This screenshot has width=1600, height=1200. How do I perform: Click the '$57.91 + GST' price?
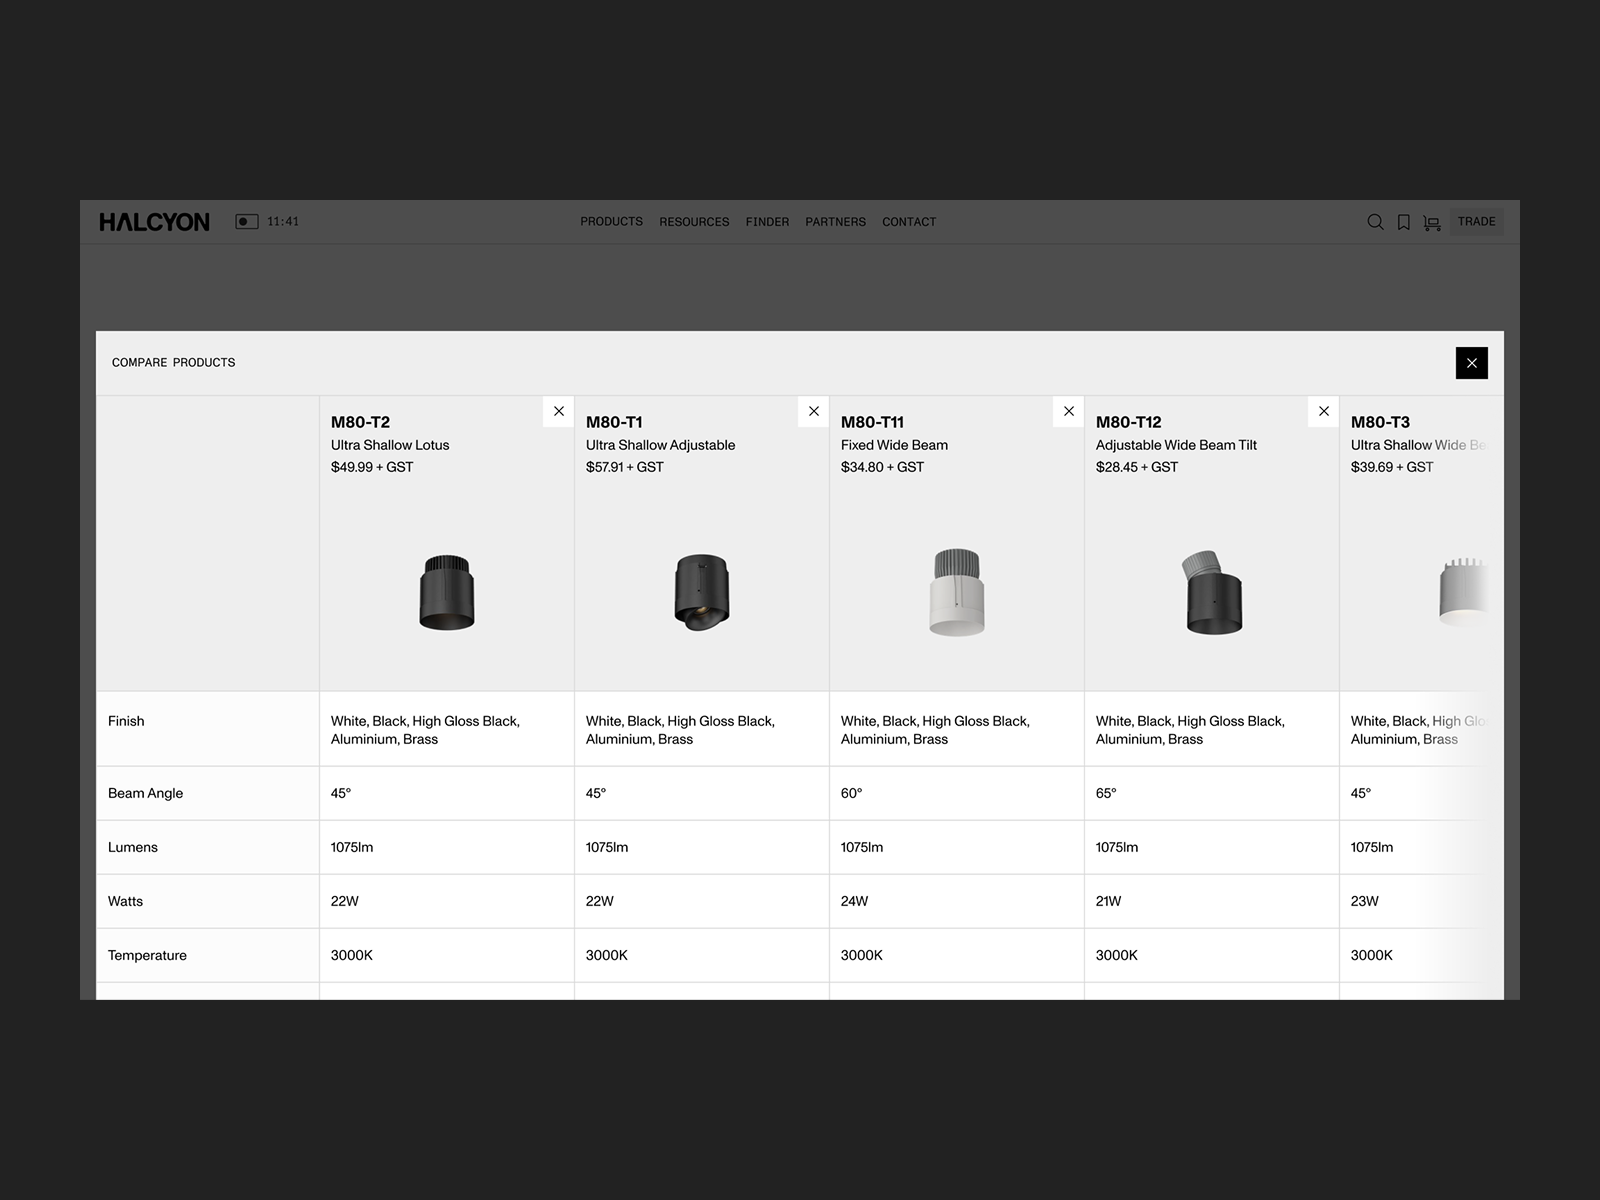tap(625, 467)
